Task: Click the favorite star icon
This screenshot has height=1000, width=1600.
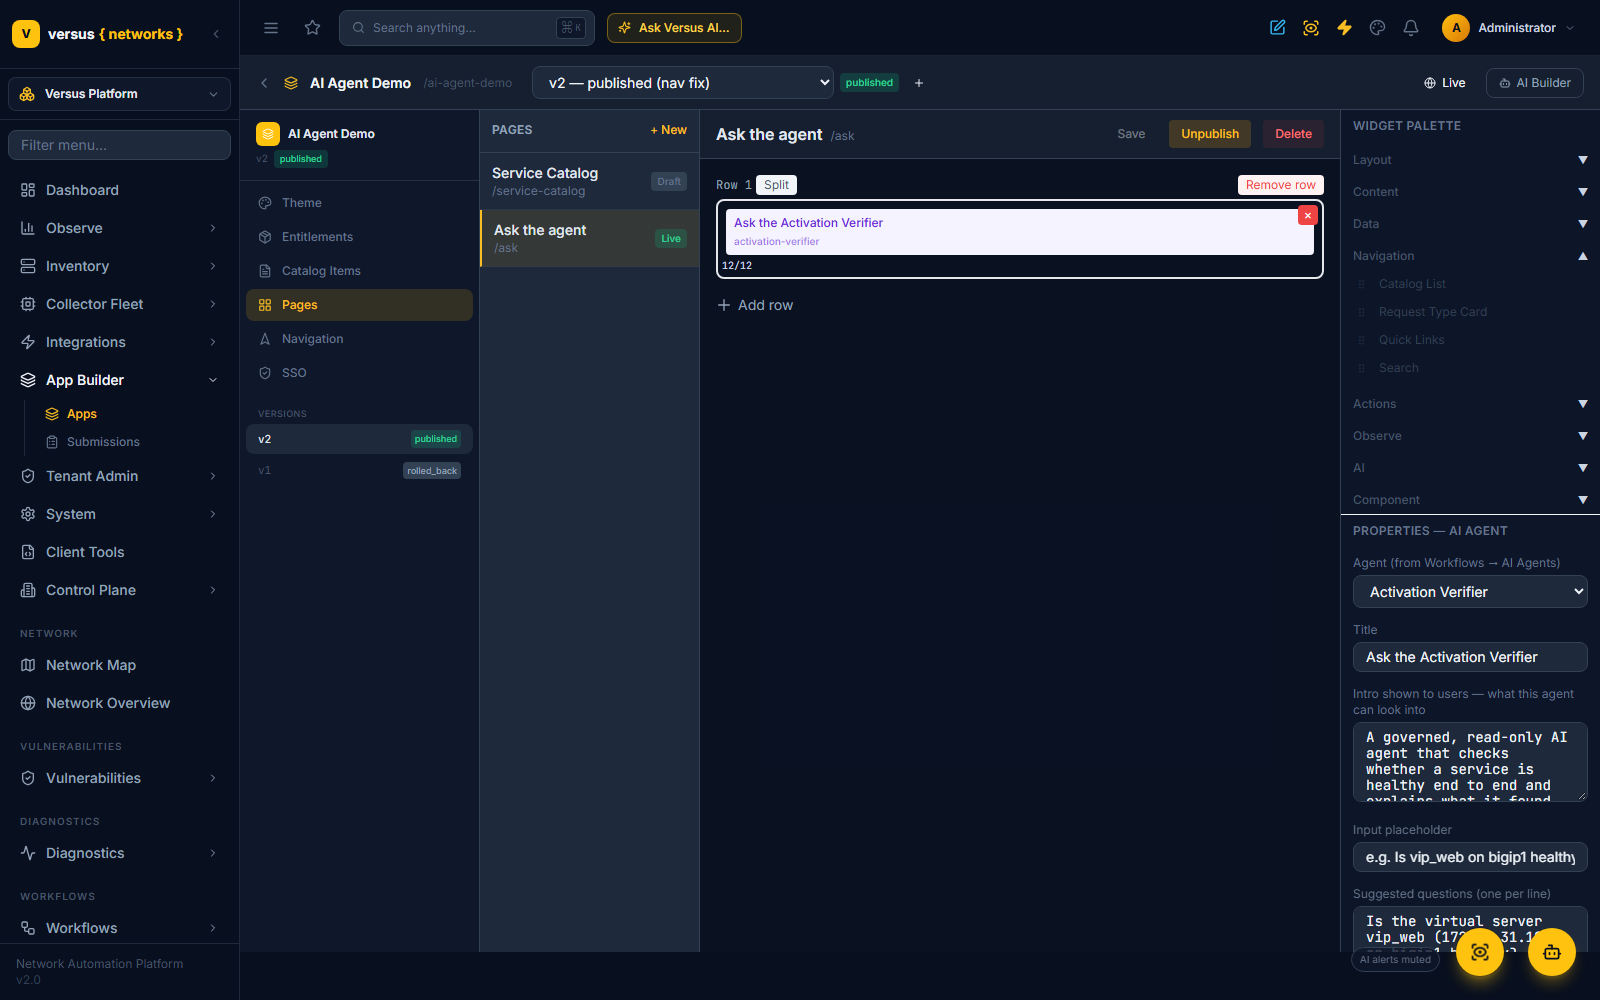Action: (x=313, y=28)
